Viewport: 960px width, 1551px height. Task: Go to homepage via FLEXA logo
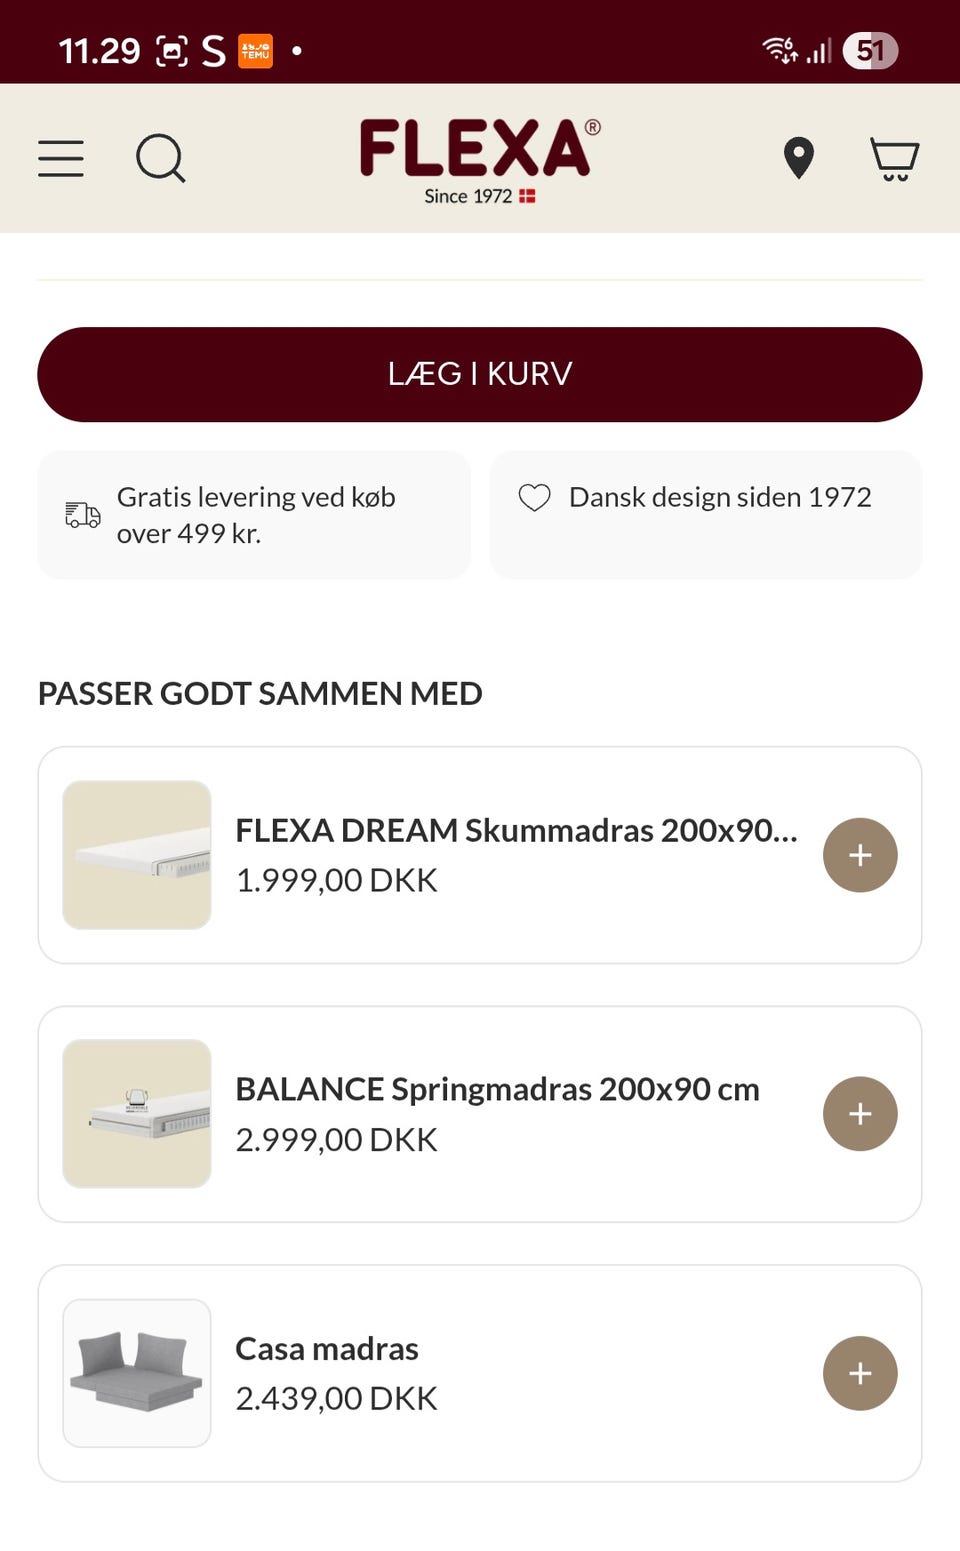(x=479, y=158)
